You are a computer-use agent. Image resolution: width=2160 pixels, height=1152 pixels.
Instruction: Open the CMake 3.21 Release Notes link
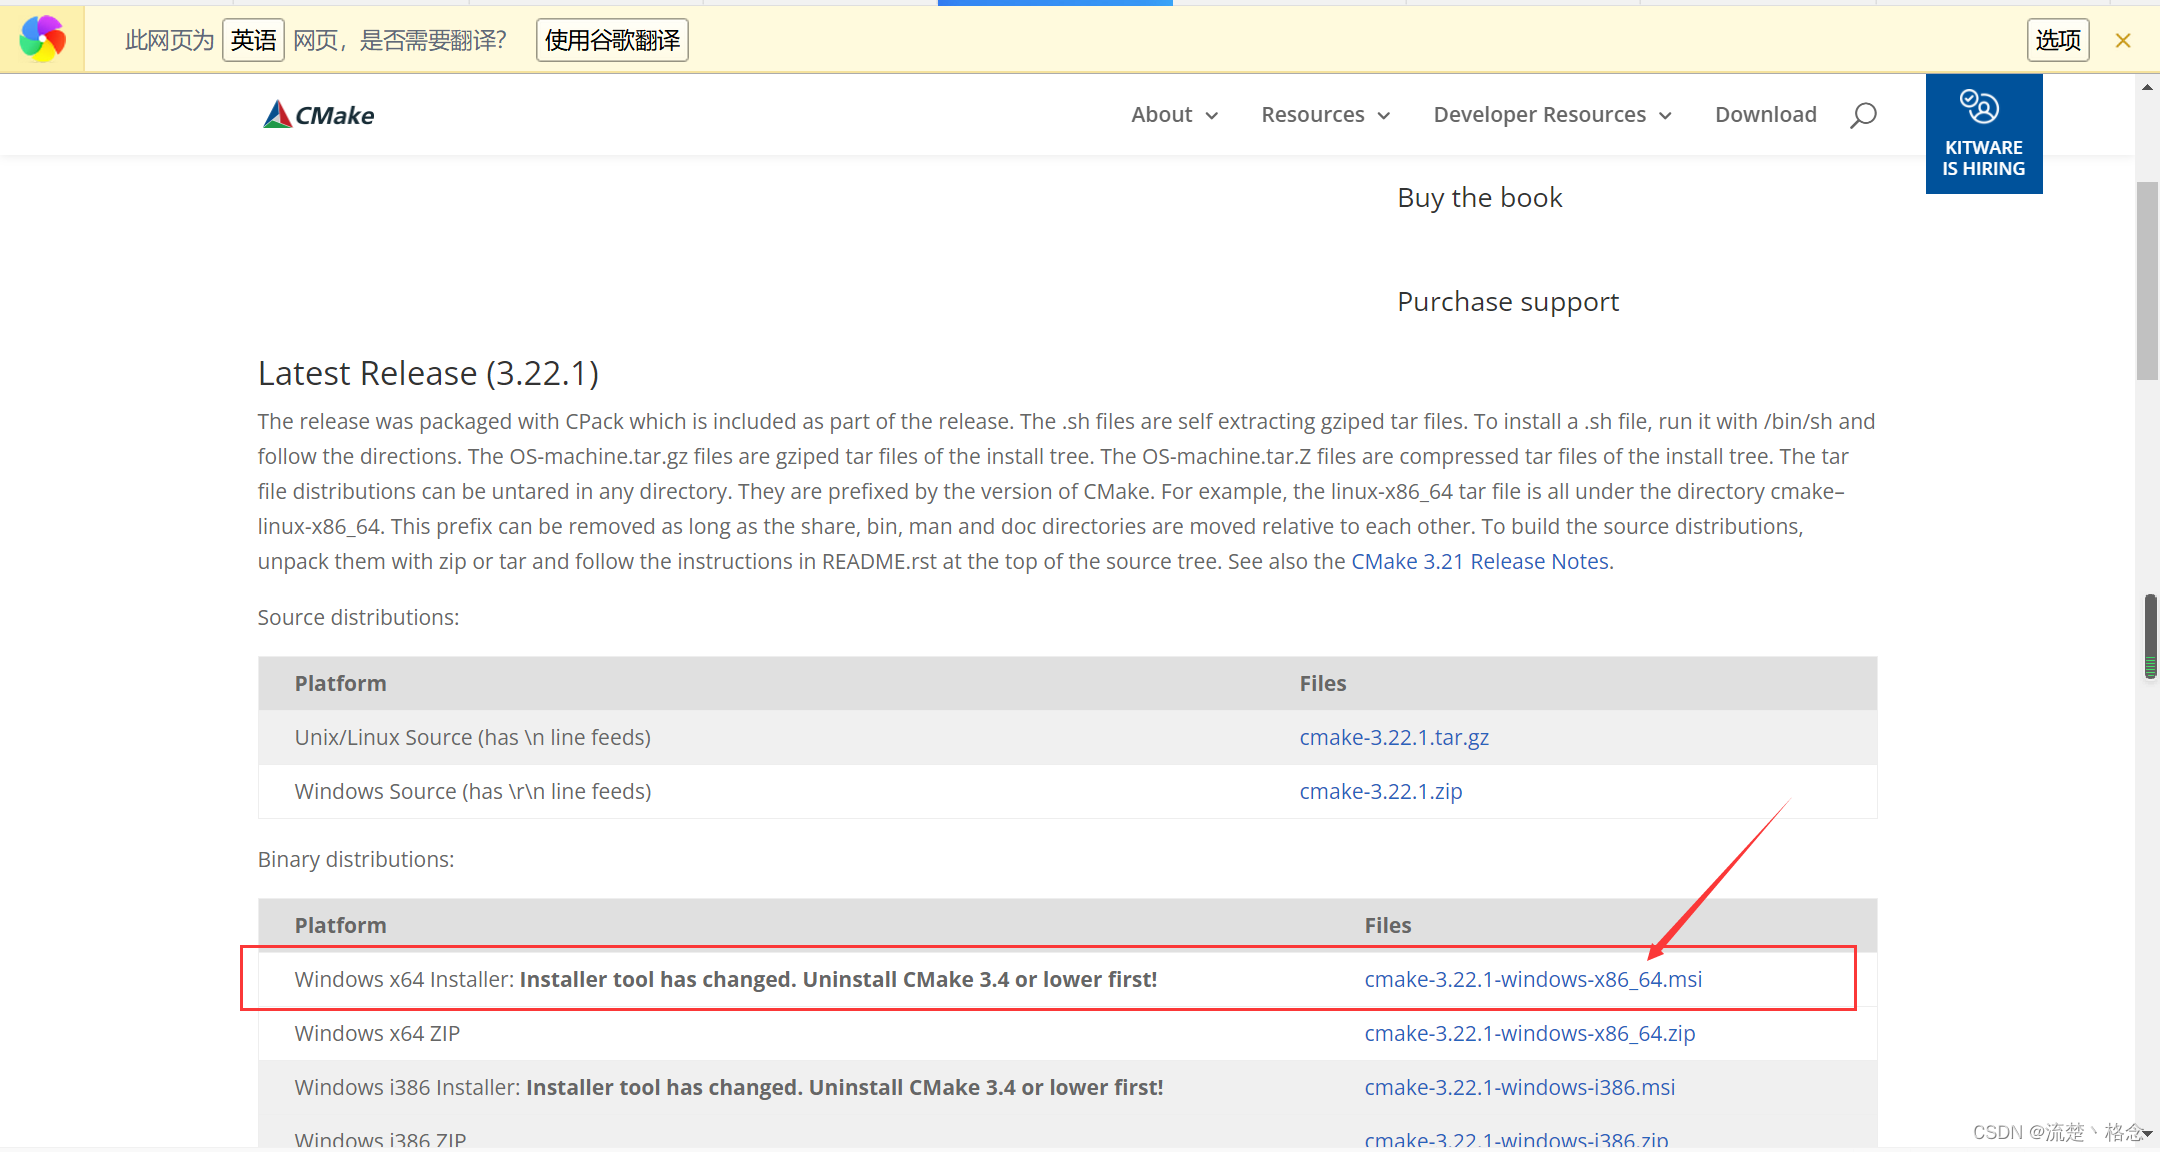1480,562
